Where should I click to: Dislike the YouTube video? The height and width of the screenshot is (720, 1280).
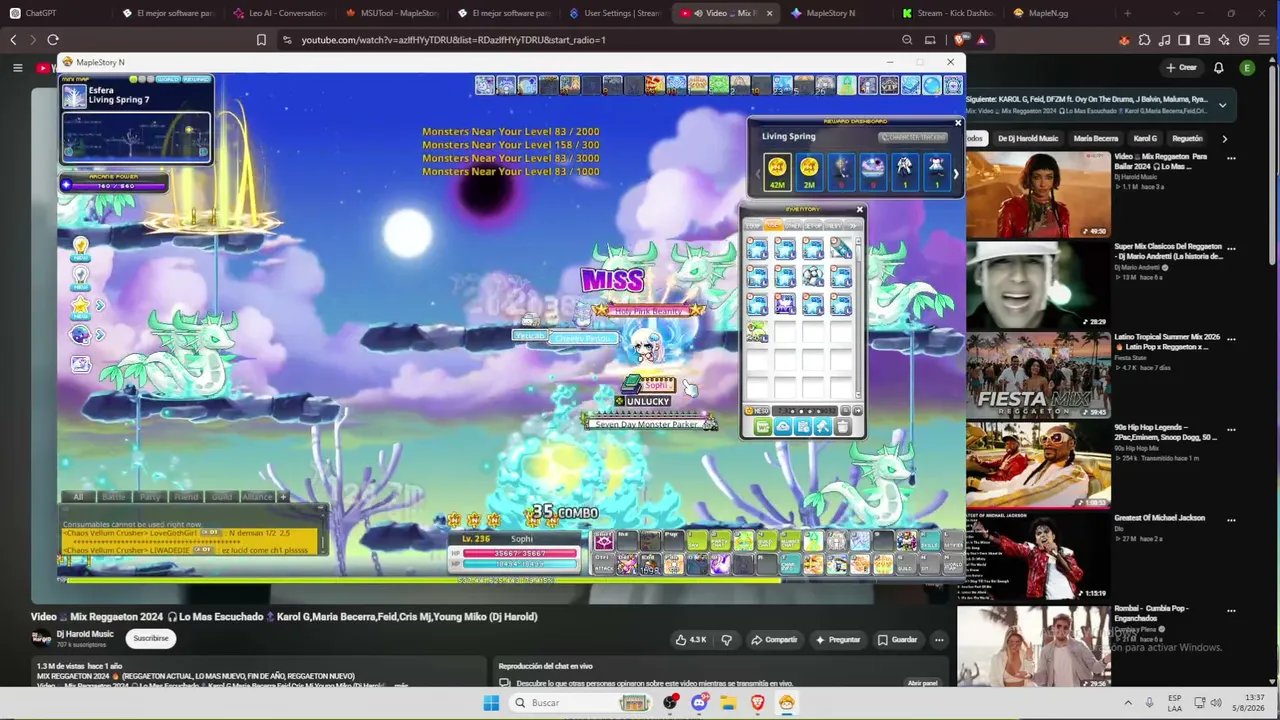tap(727, 640)
